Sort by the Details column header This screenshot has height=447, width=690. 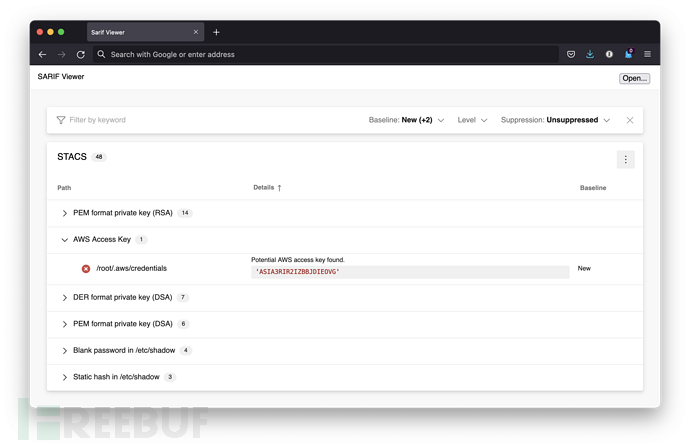pos(267,188)
